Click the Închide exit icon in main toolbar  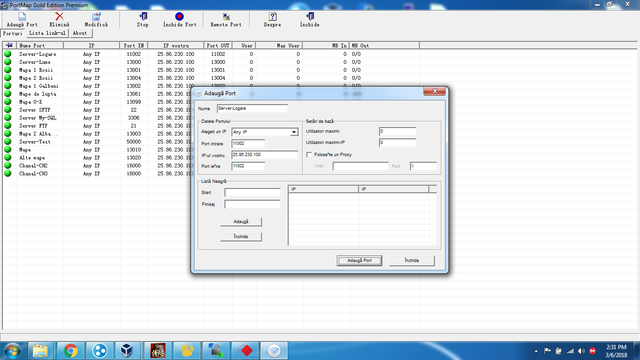310,16
